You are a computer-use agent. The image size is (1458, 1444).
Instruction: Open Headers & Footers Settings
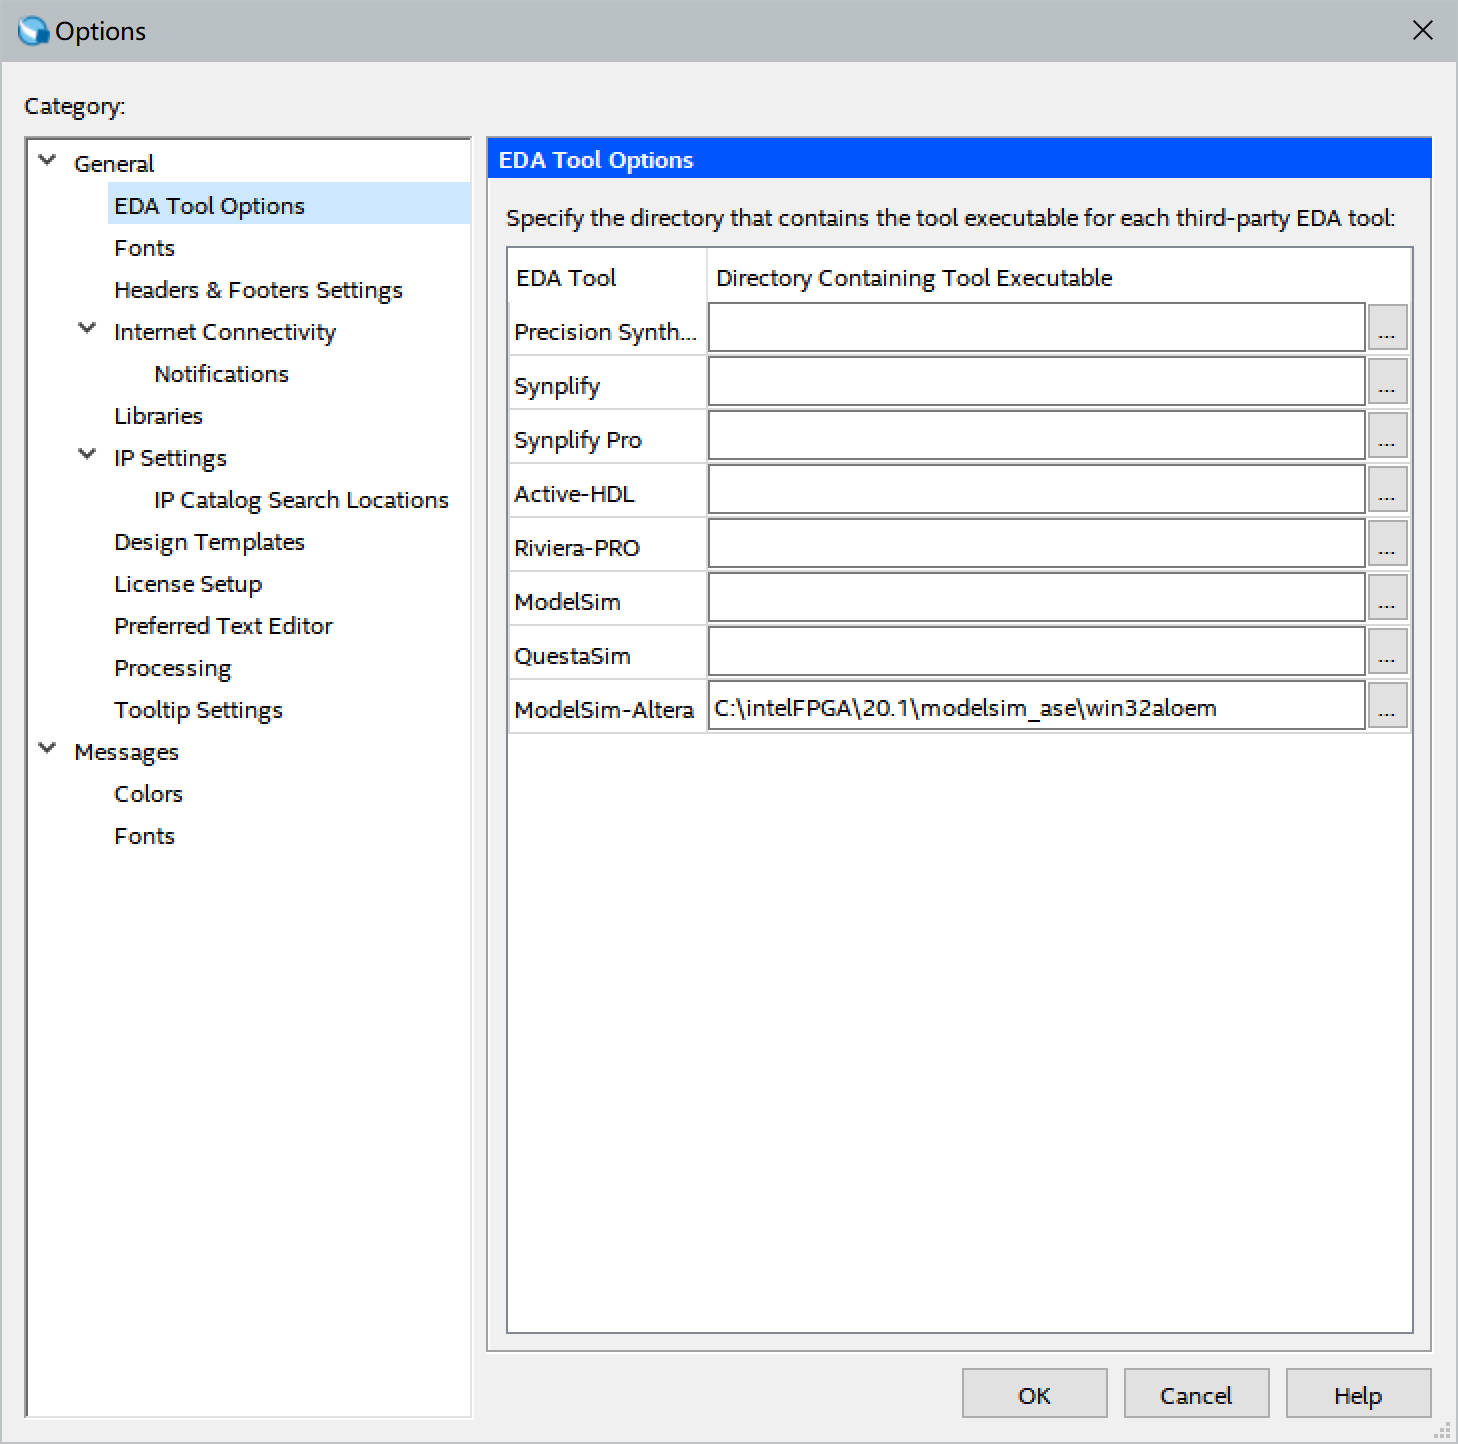click(x=258, y=289)
